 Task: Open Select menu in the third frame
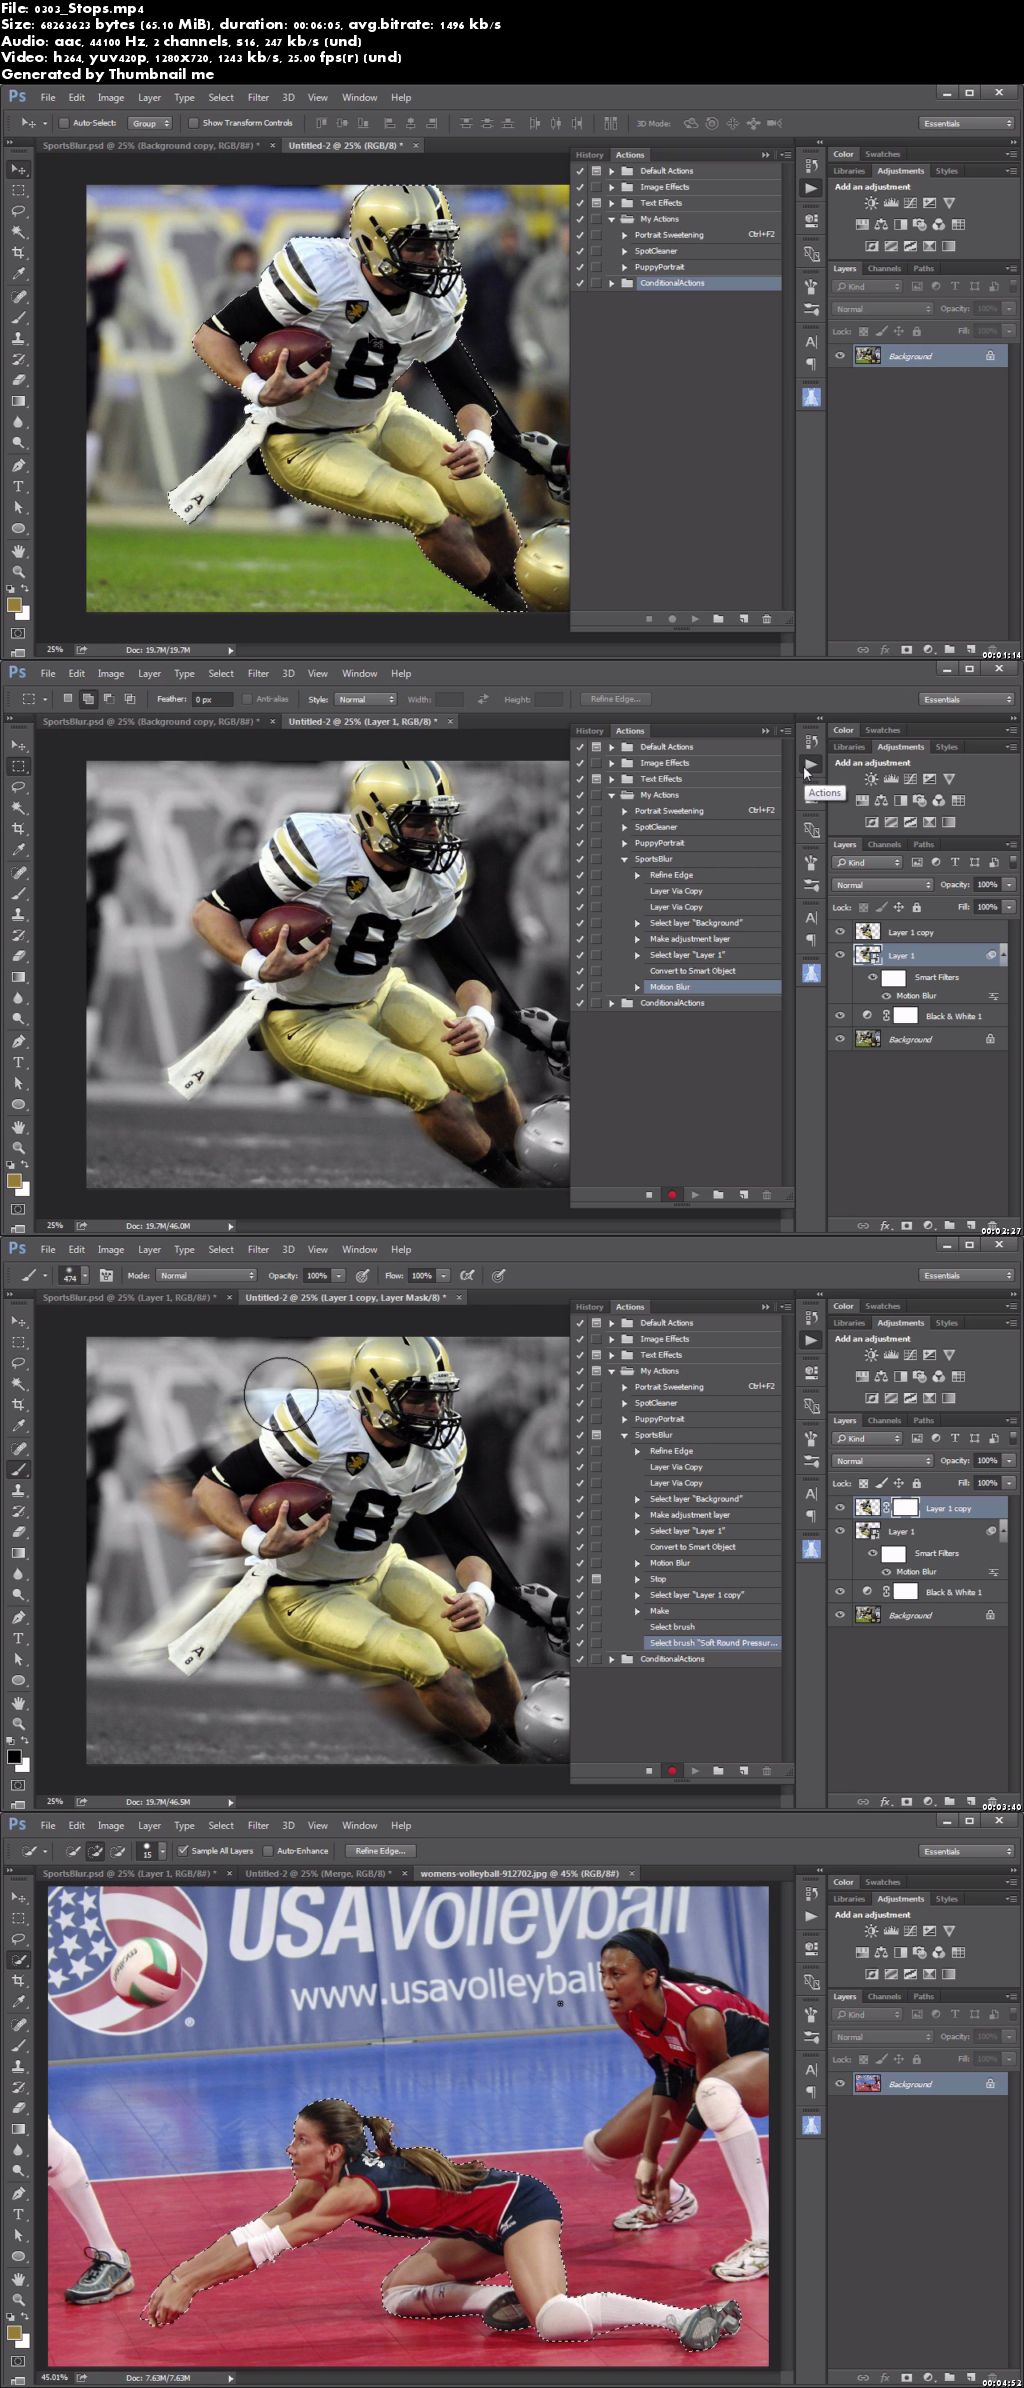tap(221, 1249)
